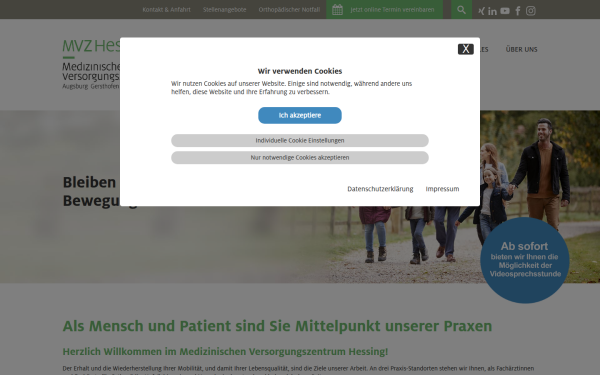
Task: Click 'Jetzt online Termin vereinbaren'
Action: tap(392, 10)
